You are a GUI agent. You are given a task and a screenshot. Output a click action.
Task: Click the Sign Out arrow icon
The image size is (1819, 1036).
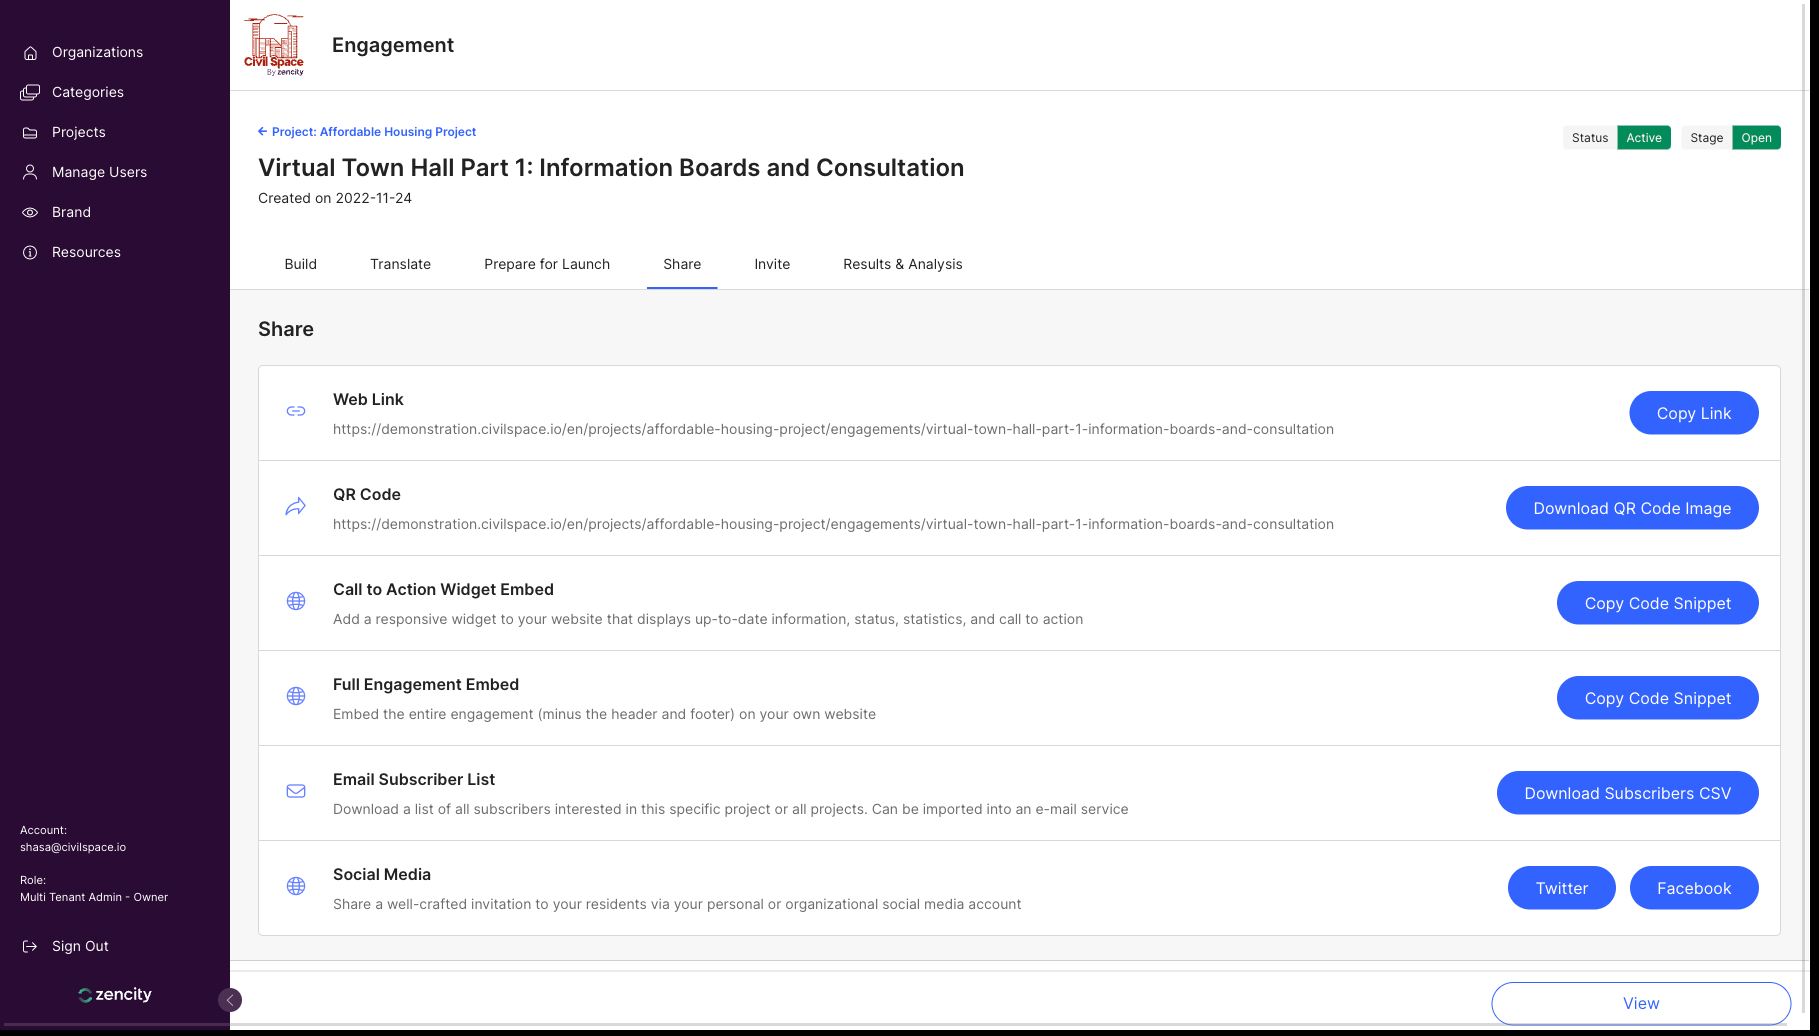30,946
